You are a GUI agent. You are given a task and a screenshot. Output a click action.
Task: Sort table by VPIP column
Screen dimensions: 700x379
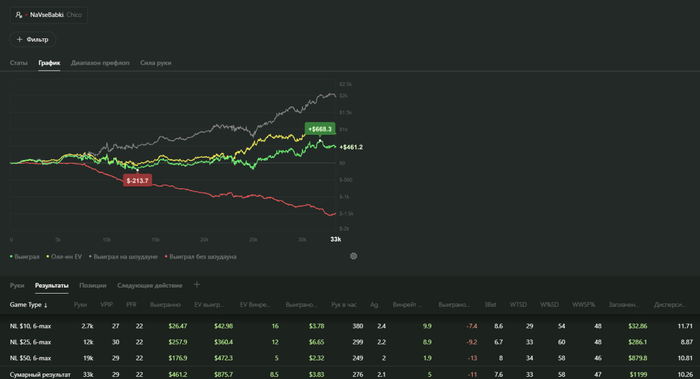pos(106,305)
